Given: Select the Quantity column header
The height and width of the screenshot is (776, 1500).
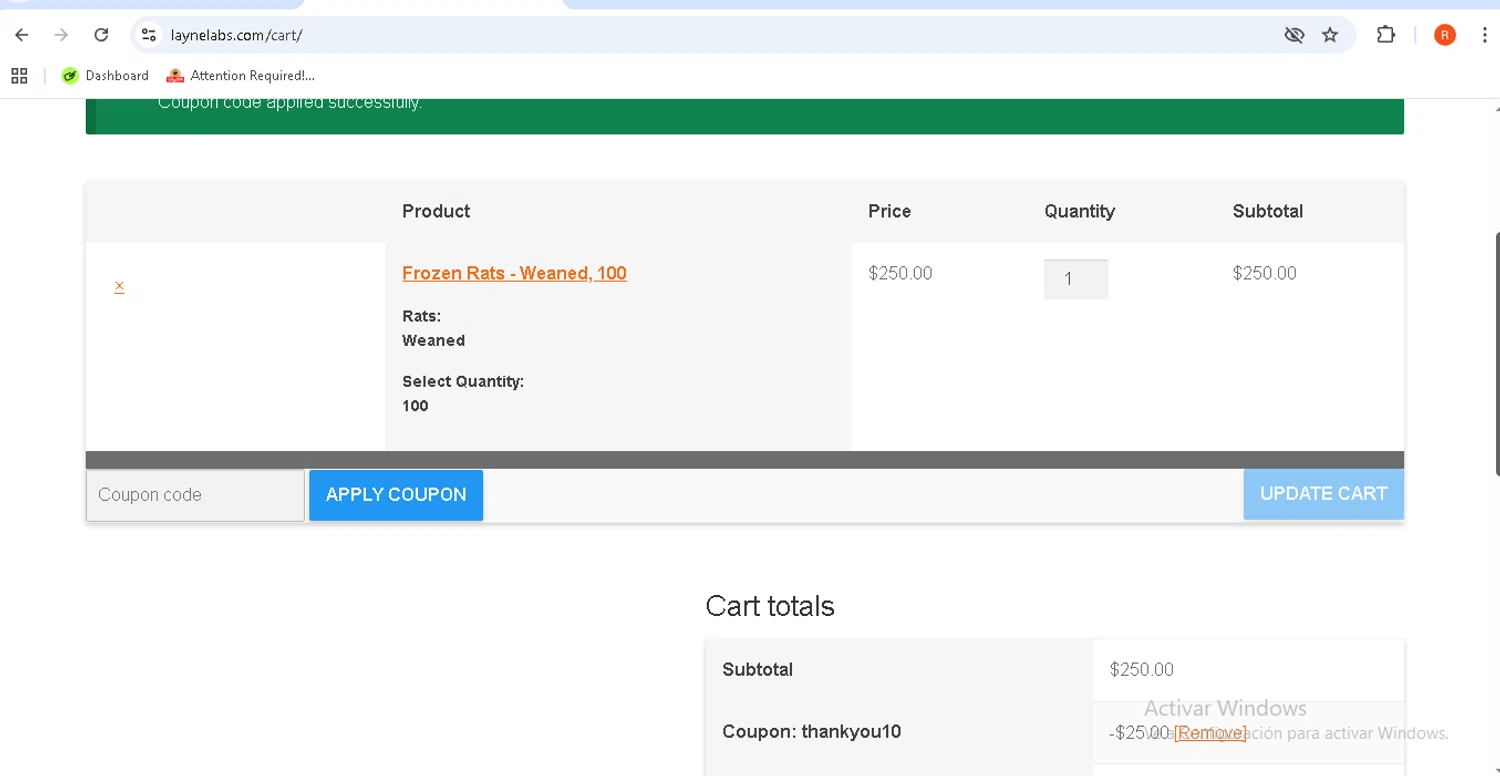Looking at the screenshot, I should point(1079,211).
